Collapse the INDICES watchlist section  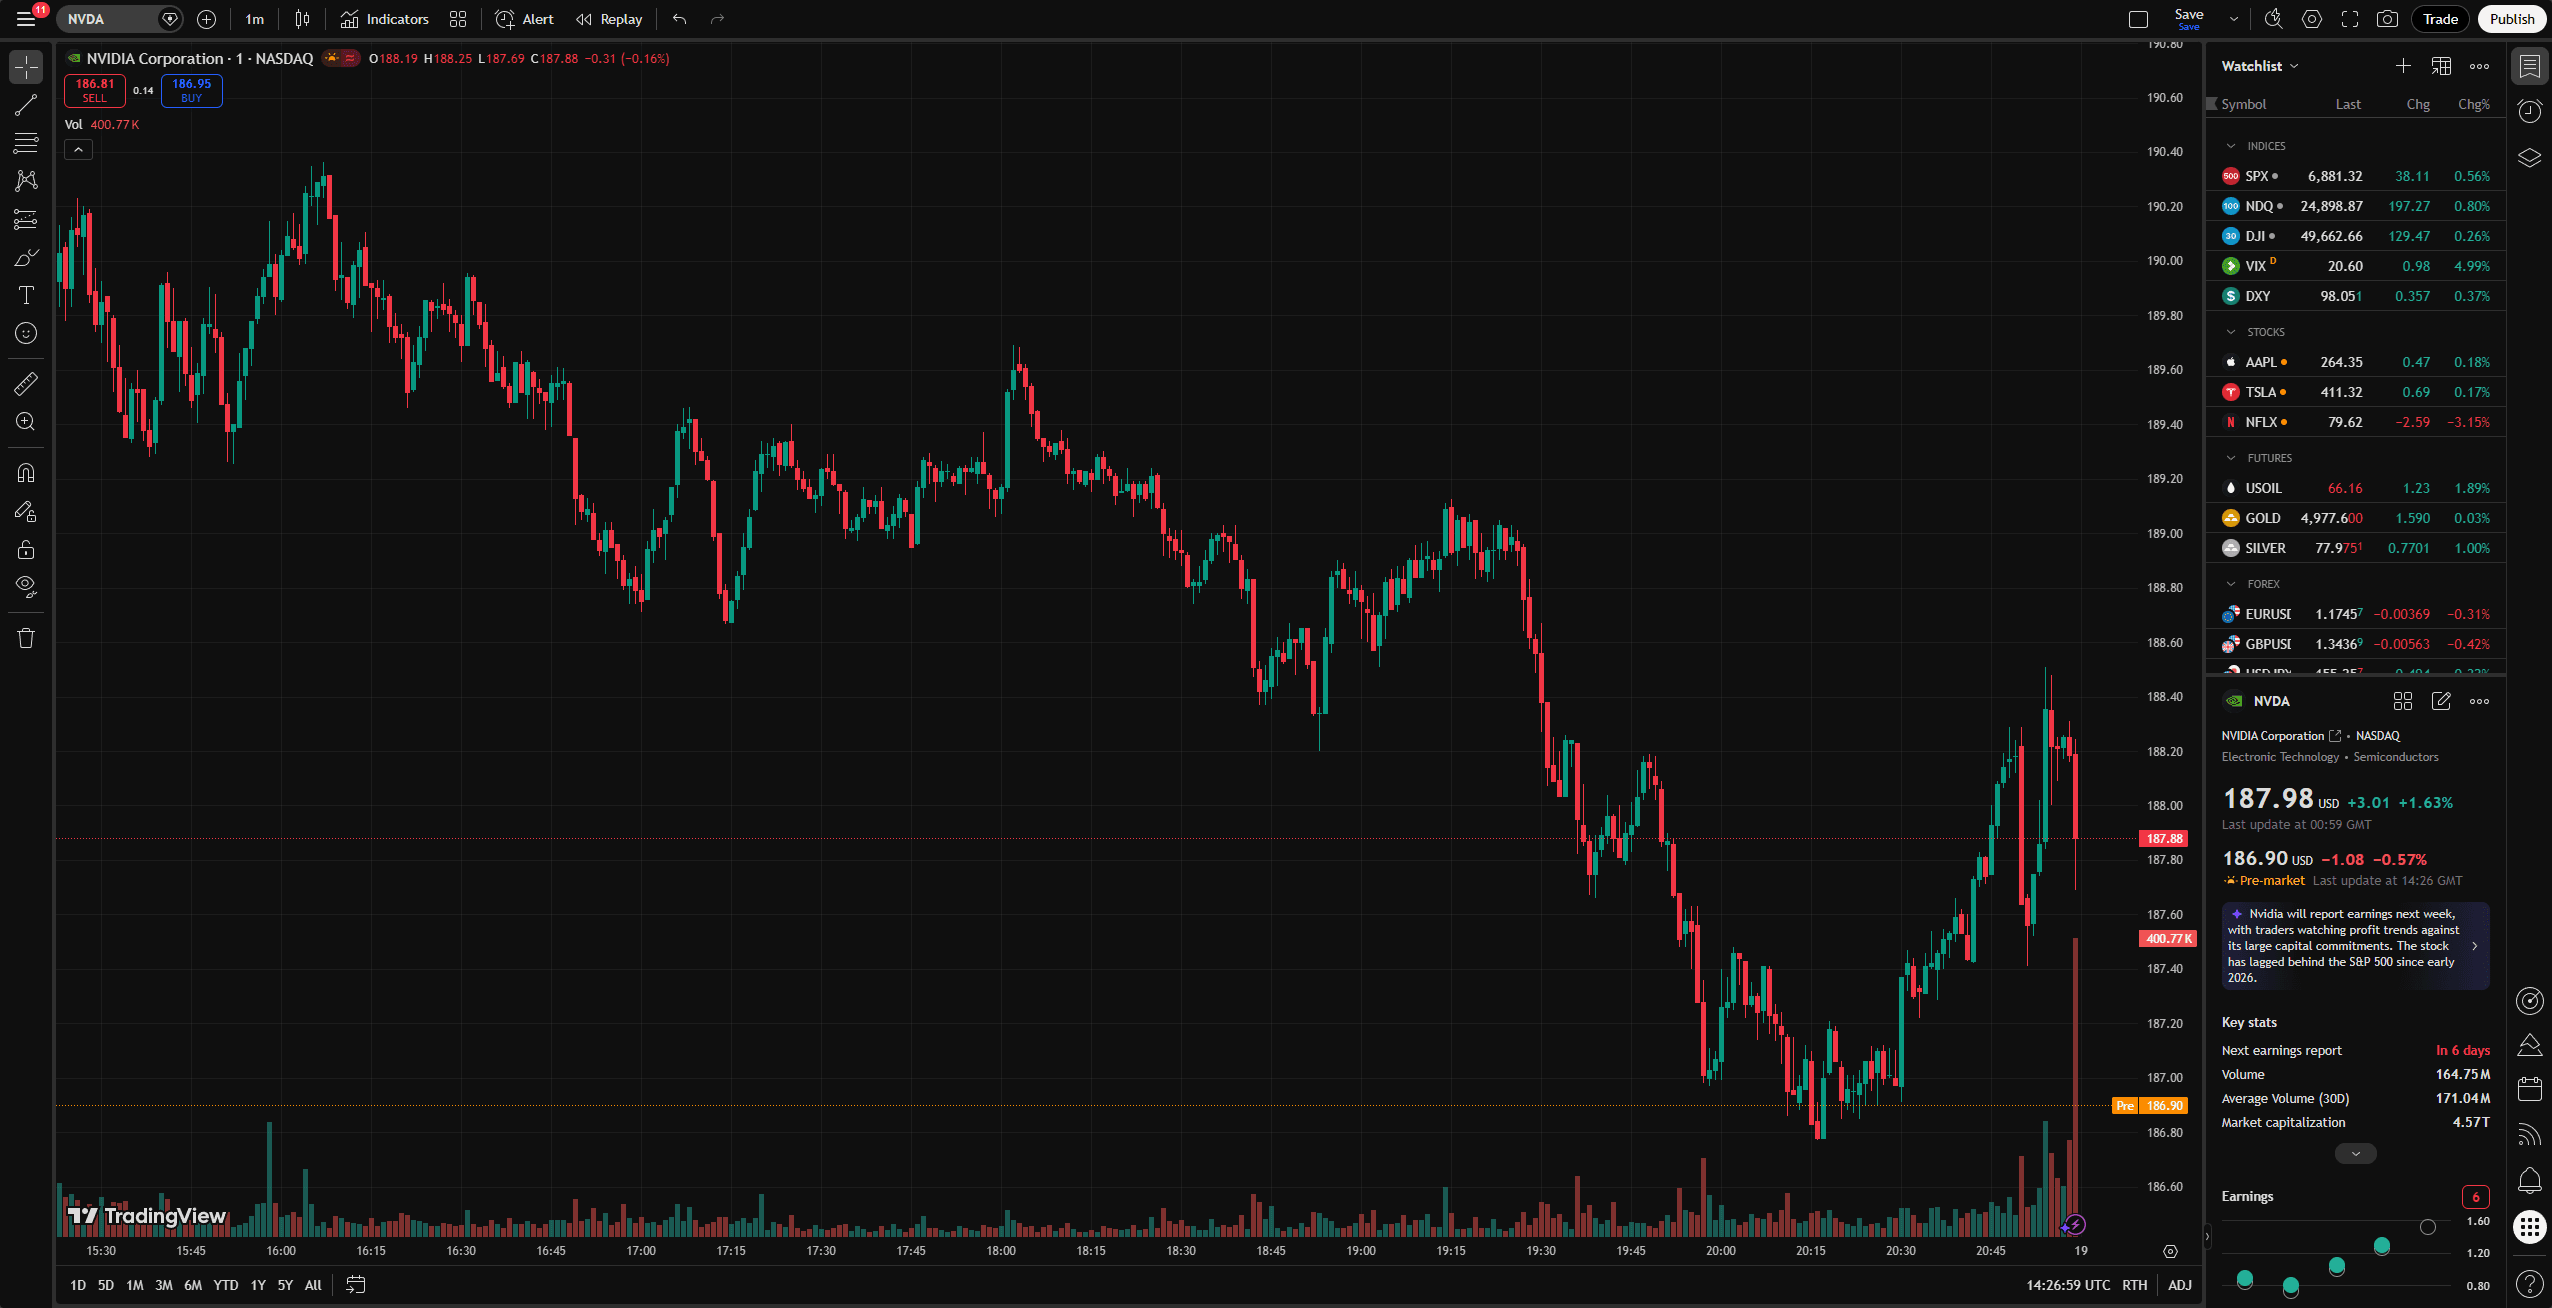pos(2232,145)
